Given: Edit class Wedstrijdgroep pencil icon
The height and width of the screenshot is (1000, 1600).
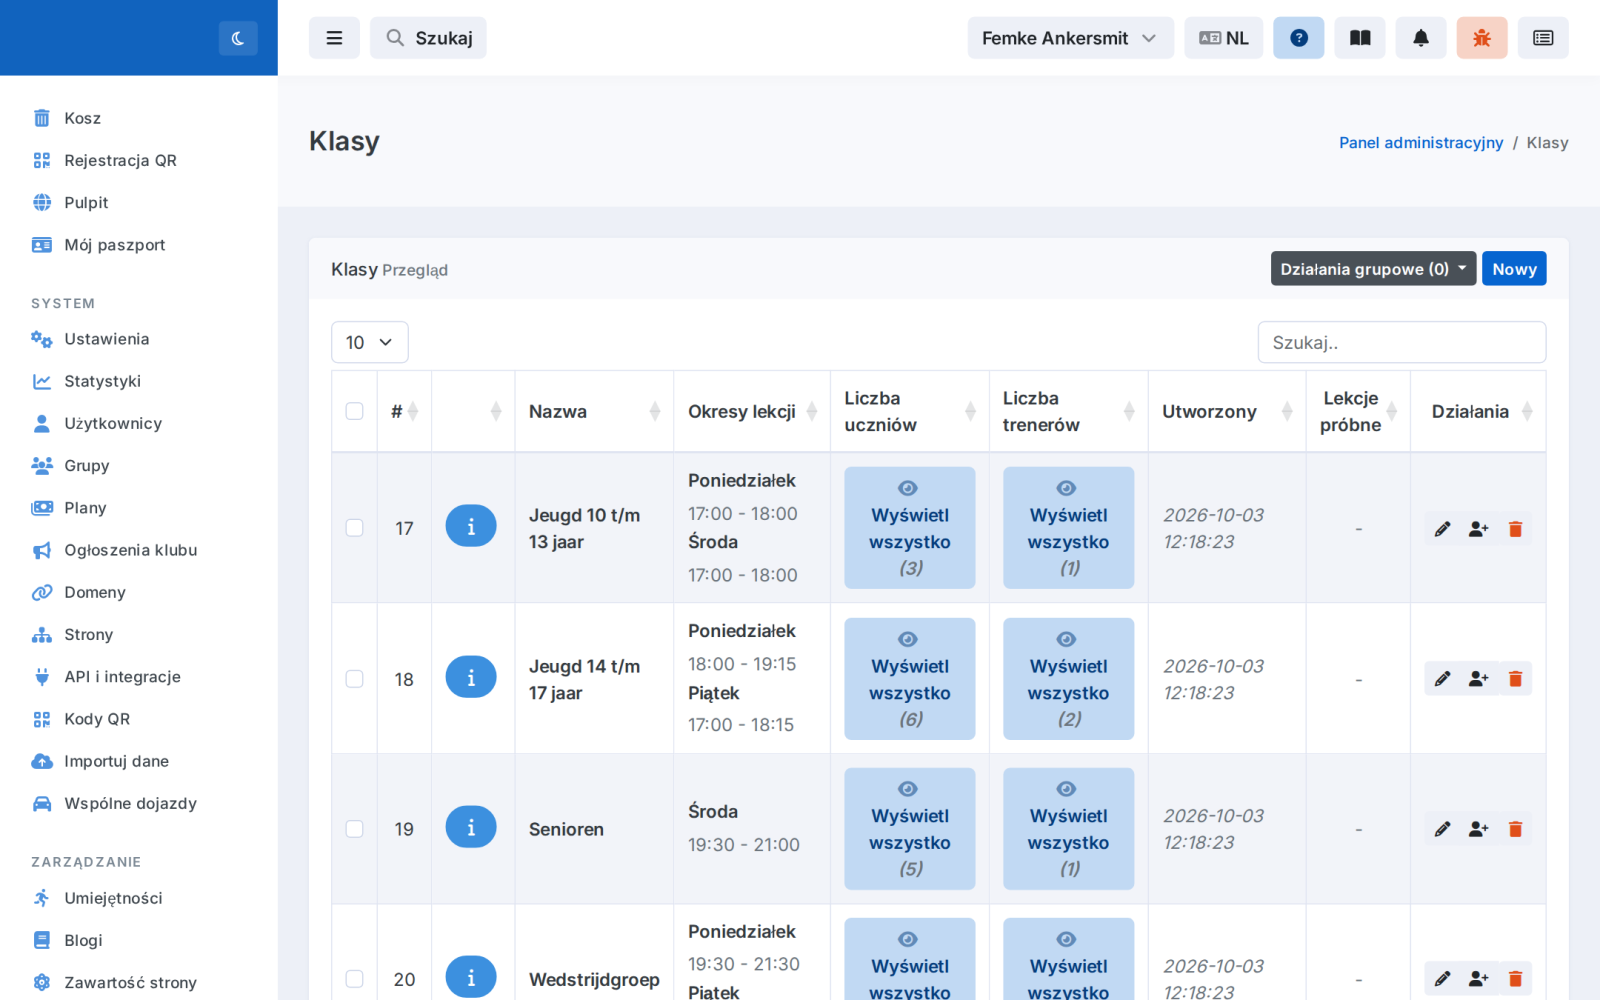Looking at the screenshot, I should 1442,979.
